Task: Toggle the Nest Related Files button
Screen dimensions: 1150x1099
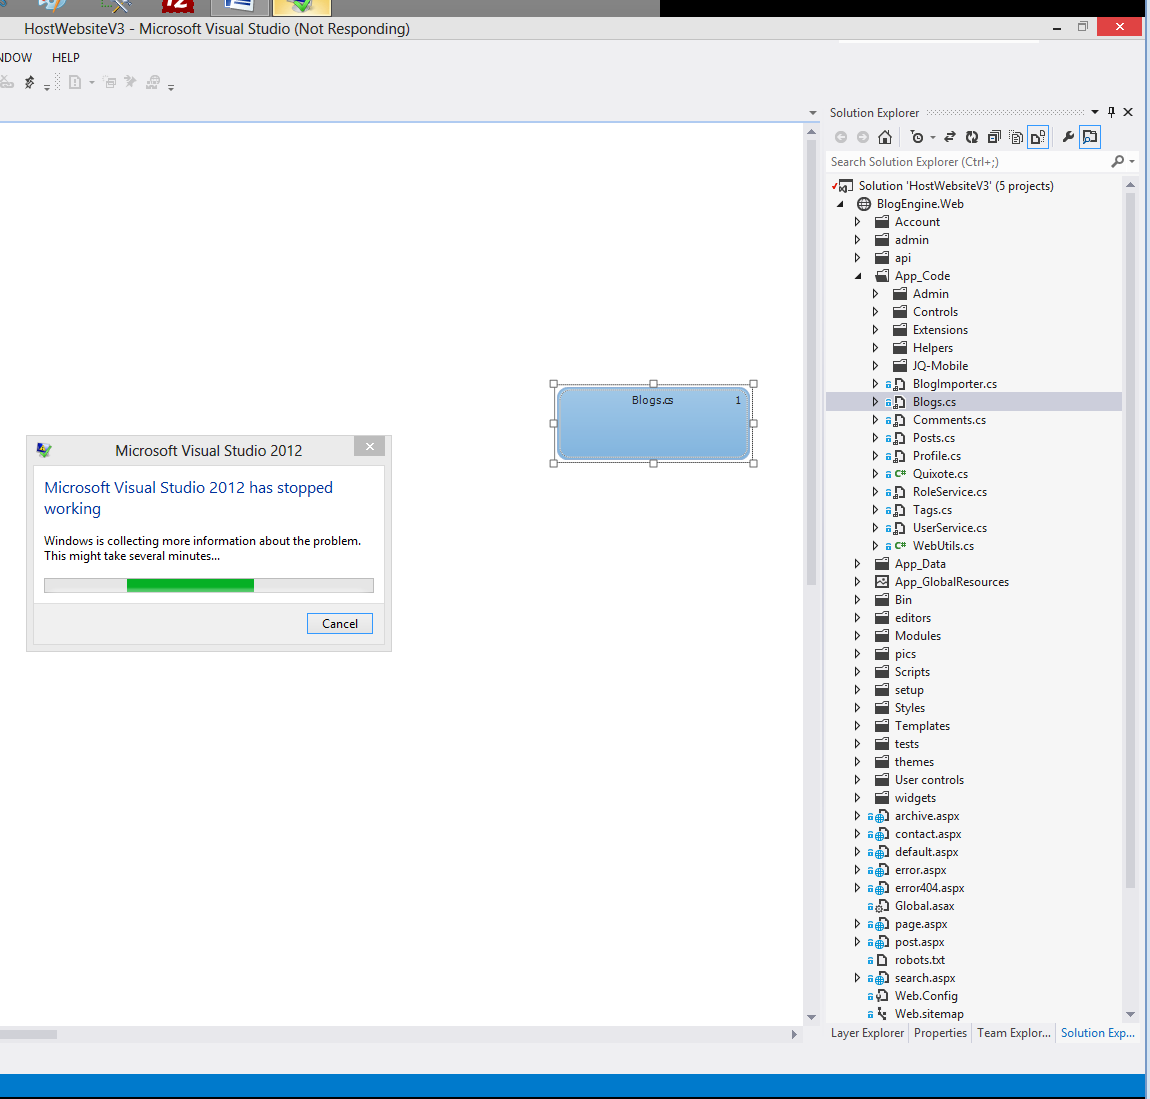Action: [x=1038, y=137]
